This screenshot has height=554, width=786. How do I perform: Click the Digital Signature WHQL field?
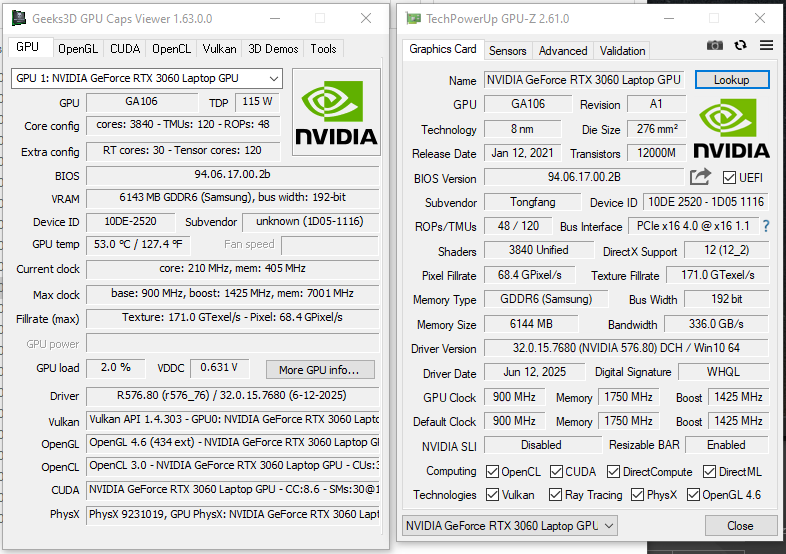723,372
